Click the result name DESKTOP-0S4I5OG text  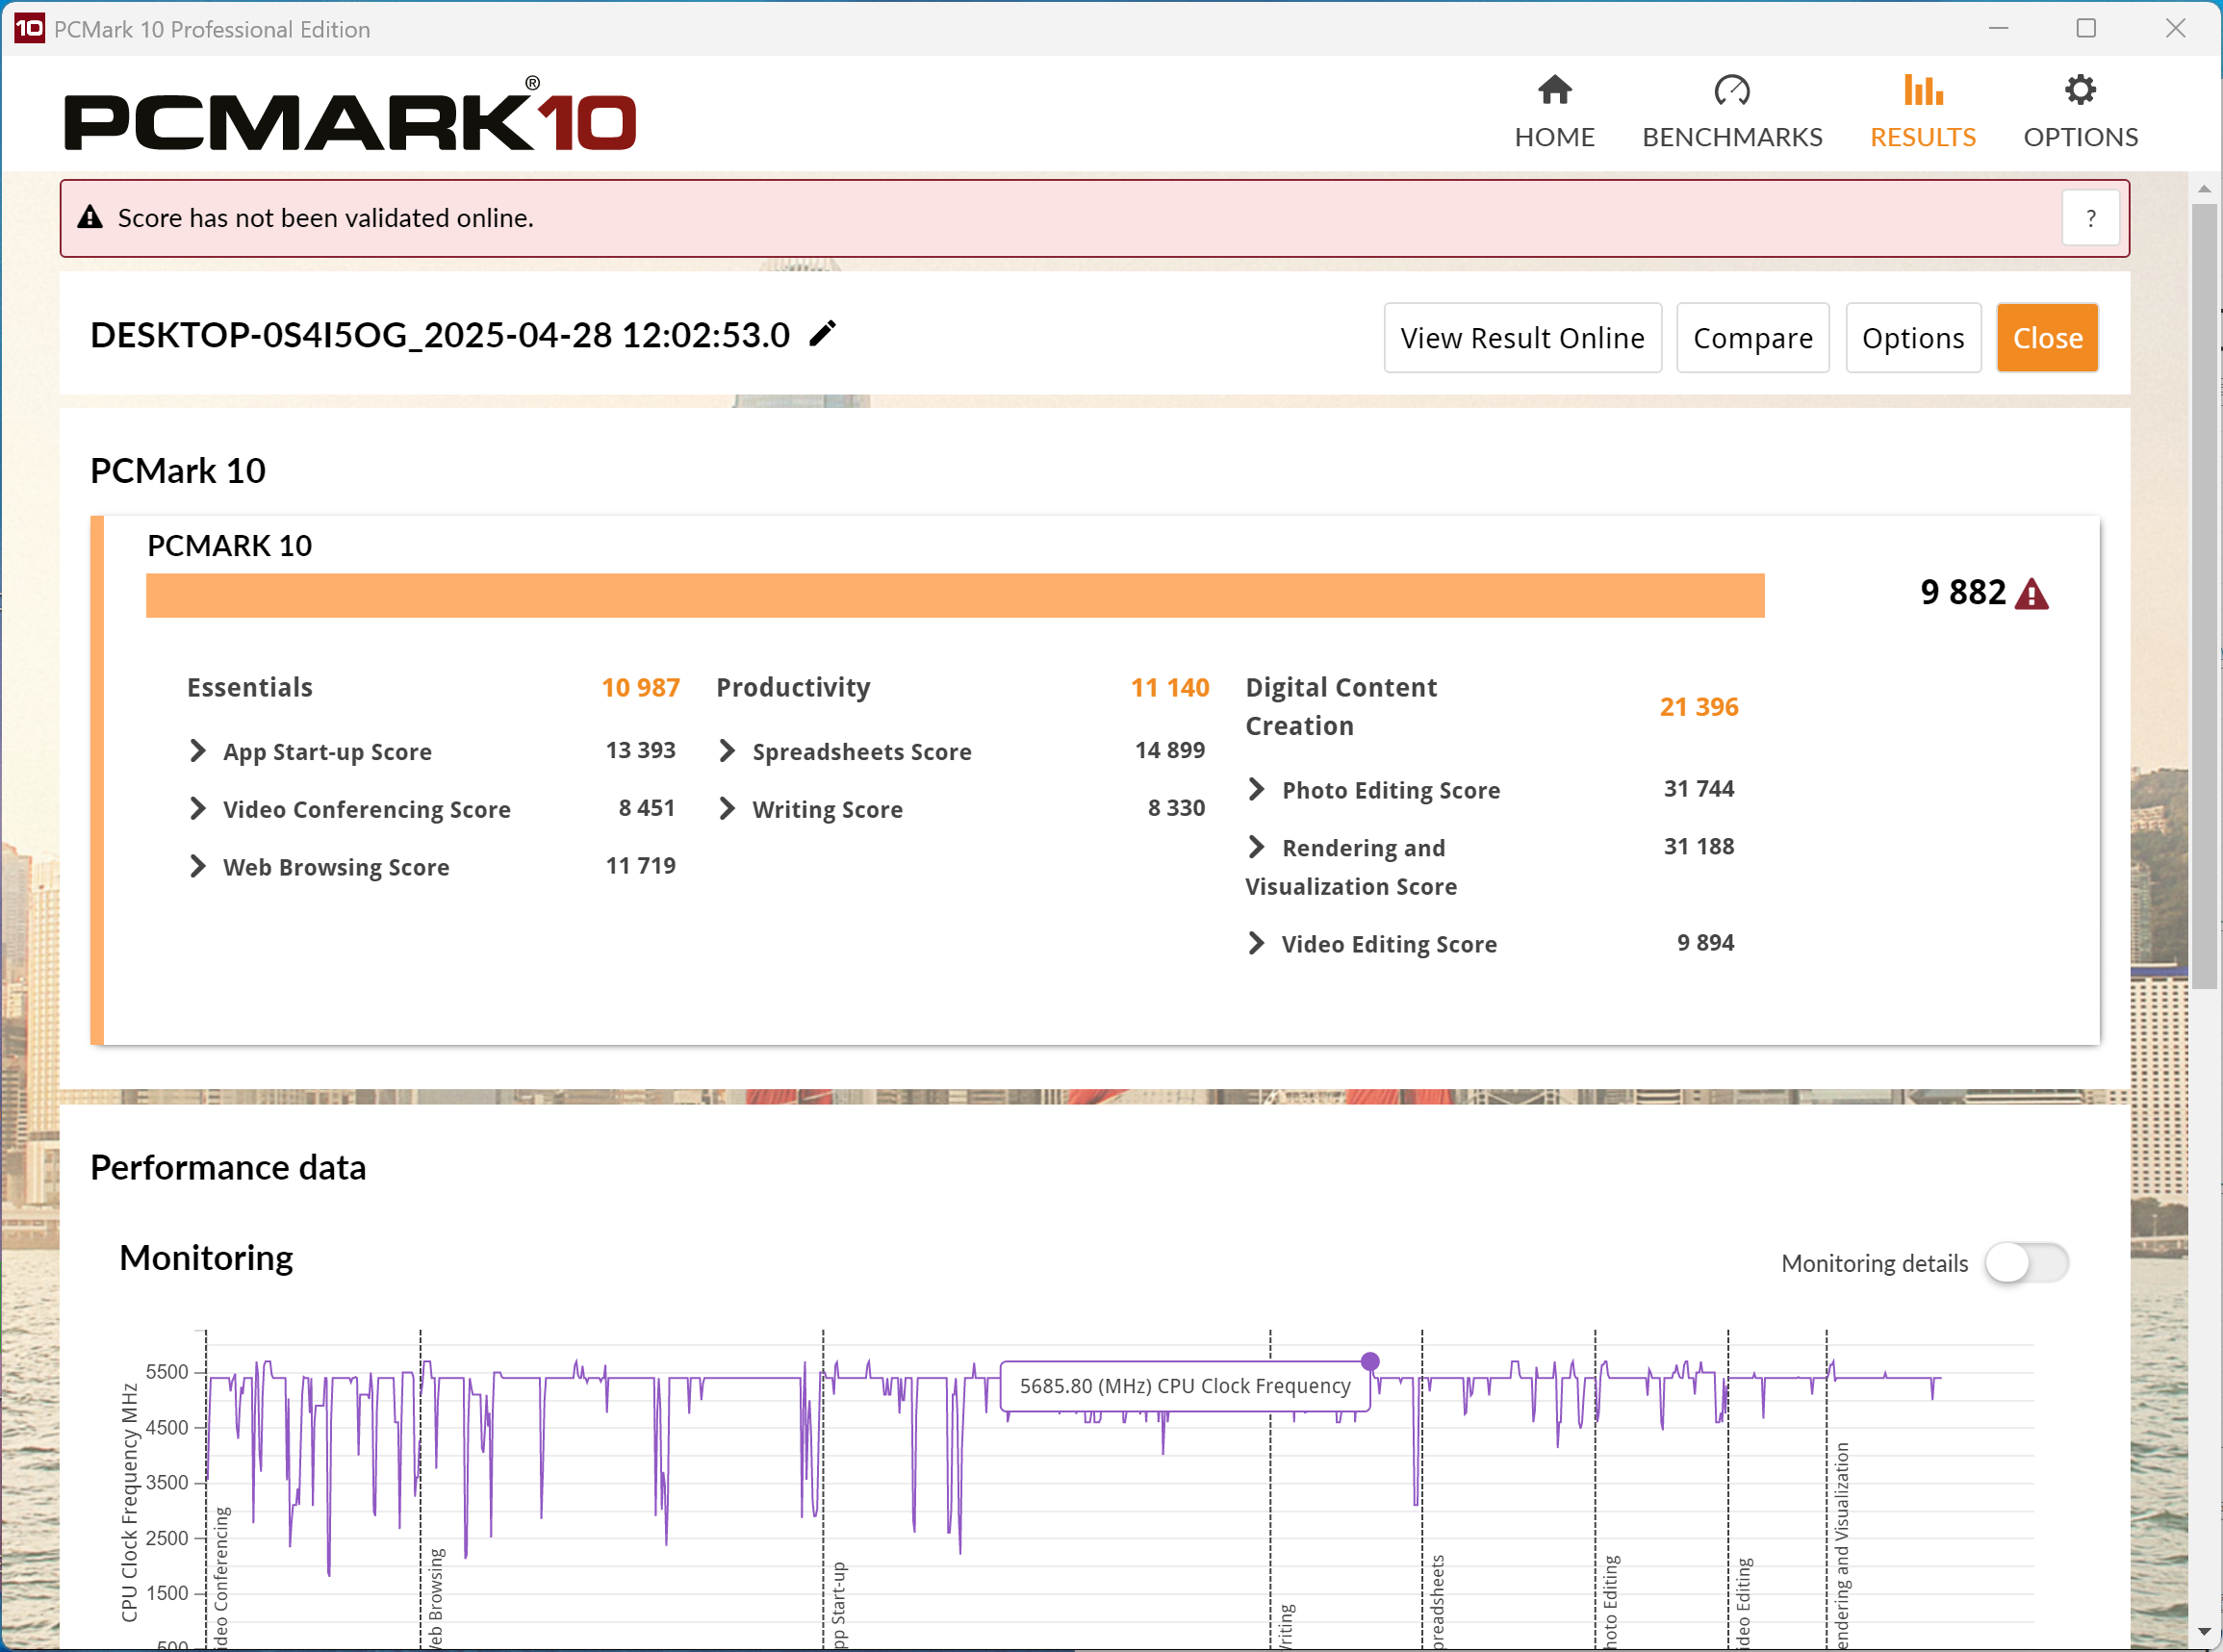pos(440,335)
